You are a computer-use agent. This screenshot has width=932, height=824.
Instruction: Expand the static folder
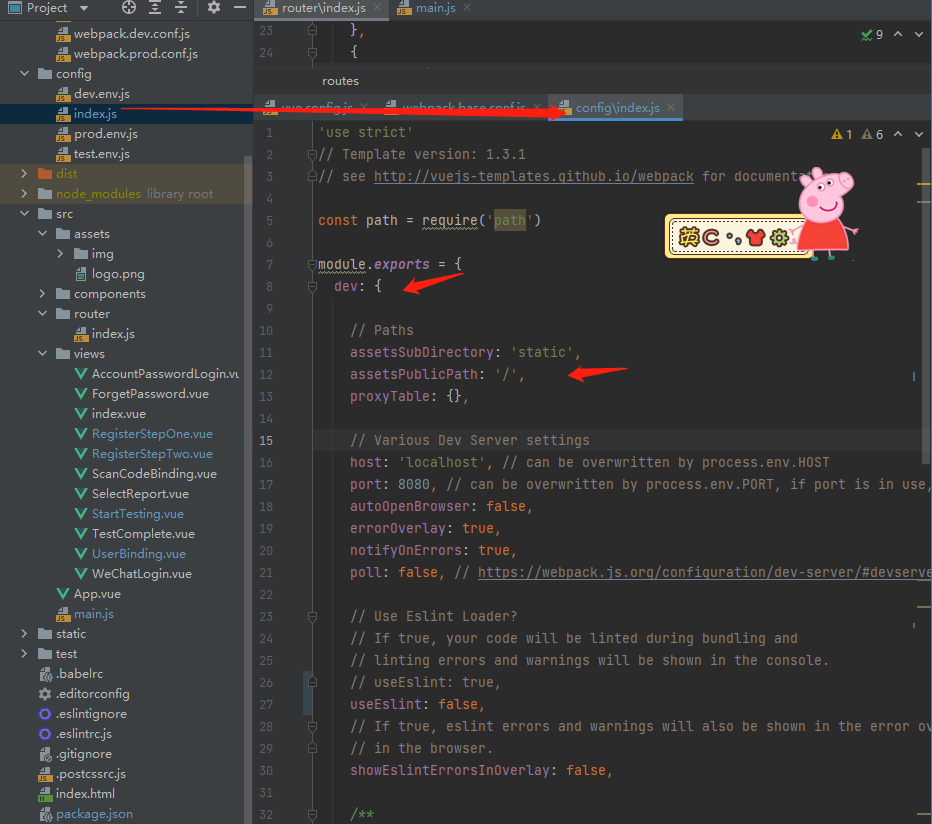pos(24,634)
